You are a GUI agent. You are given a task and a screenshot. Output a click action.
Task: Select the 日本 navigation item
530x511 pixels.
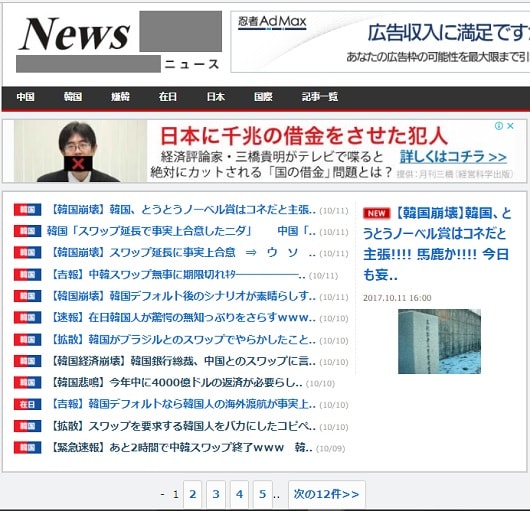click(216, 97)
